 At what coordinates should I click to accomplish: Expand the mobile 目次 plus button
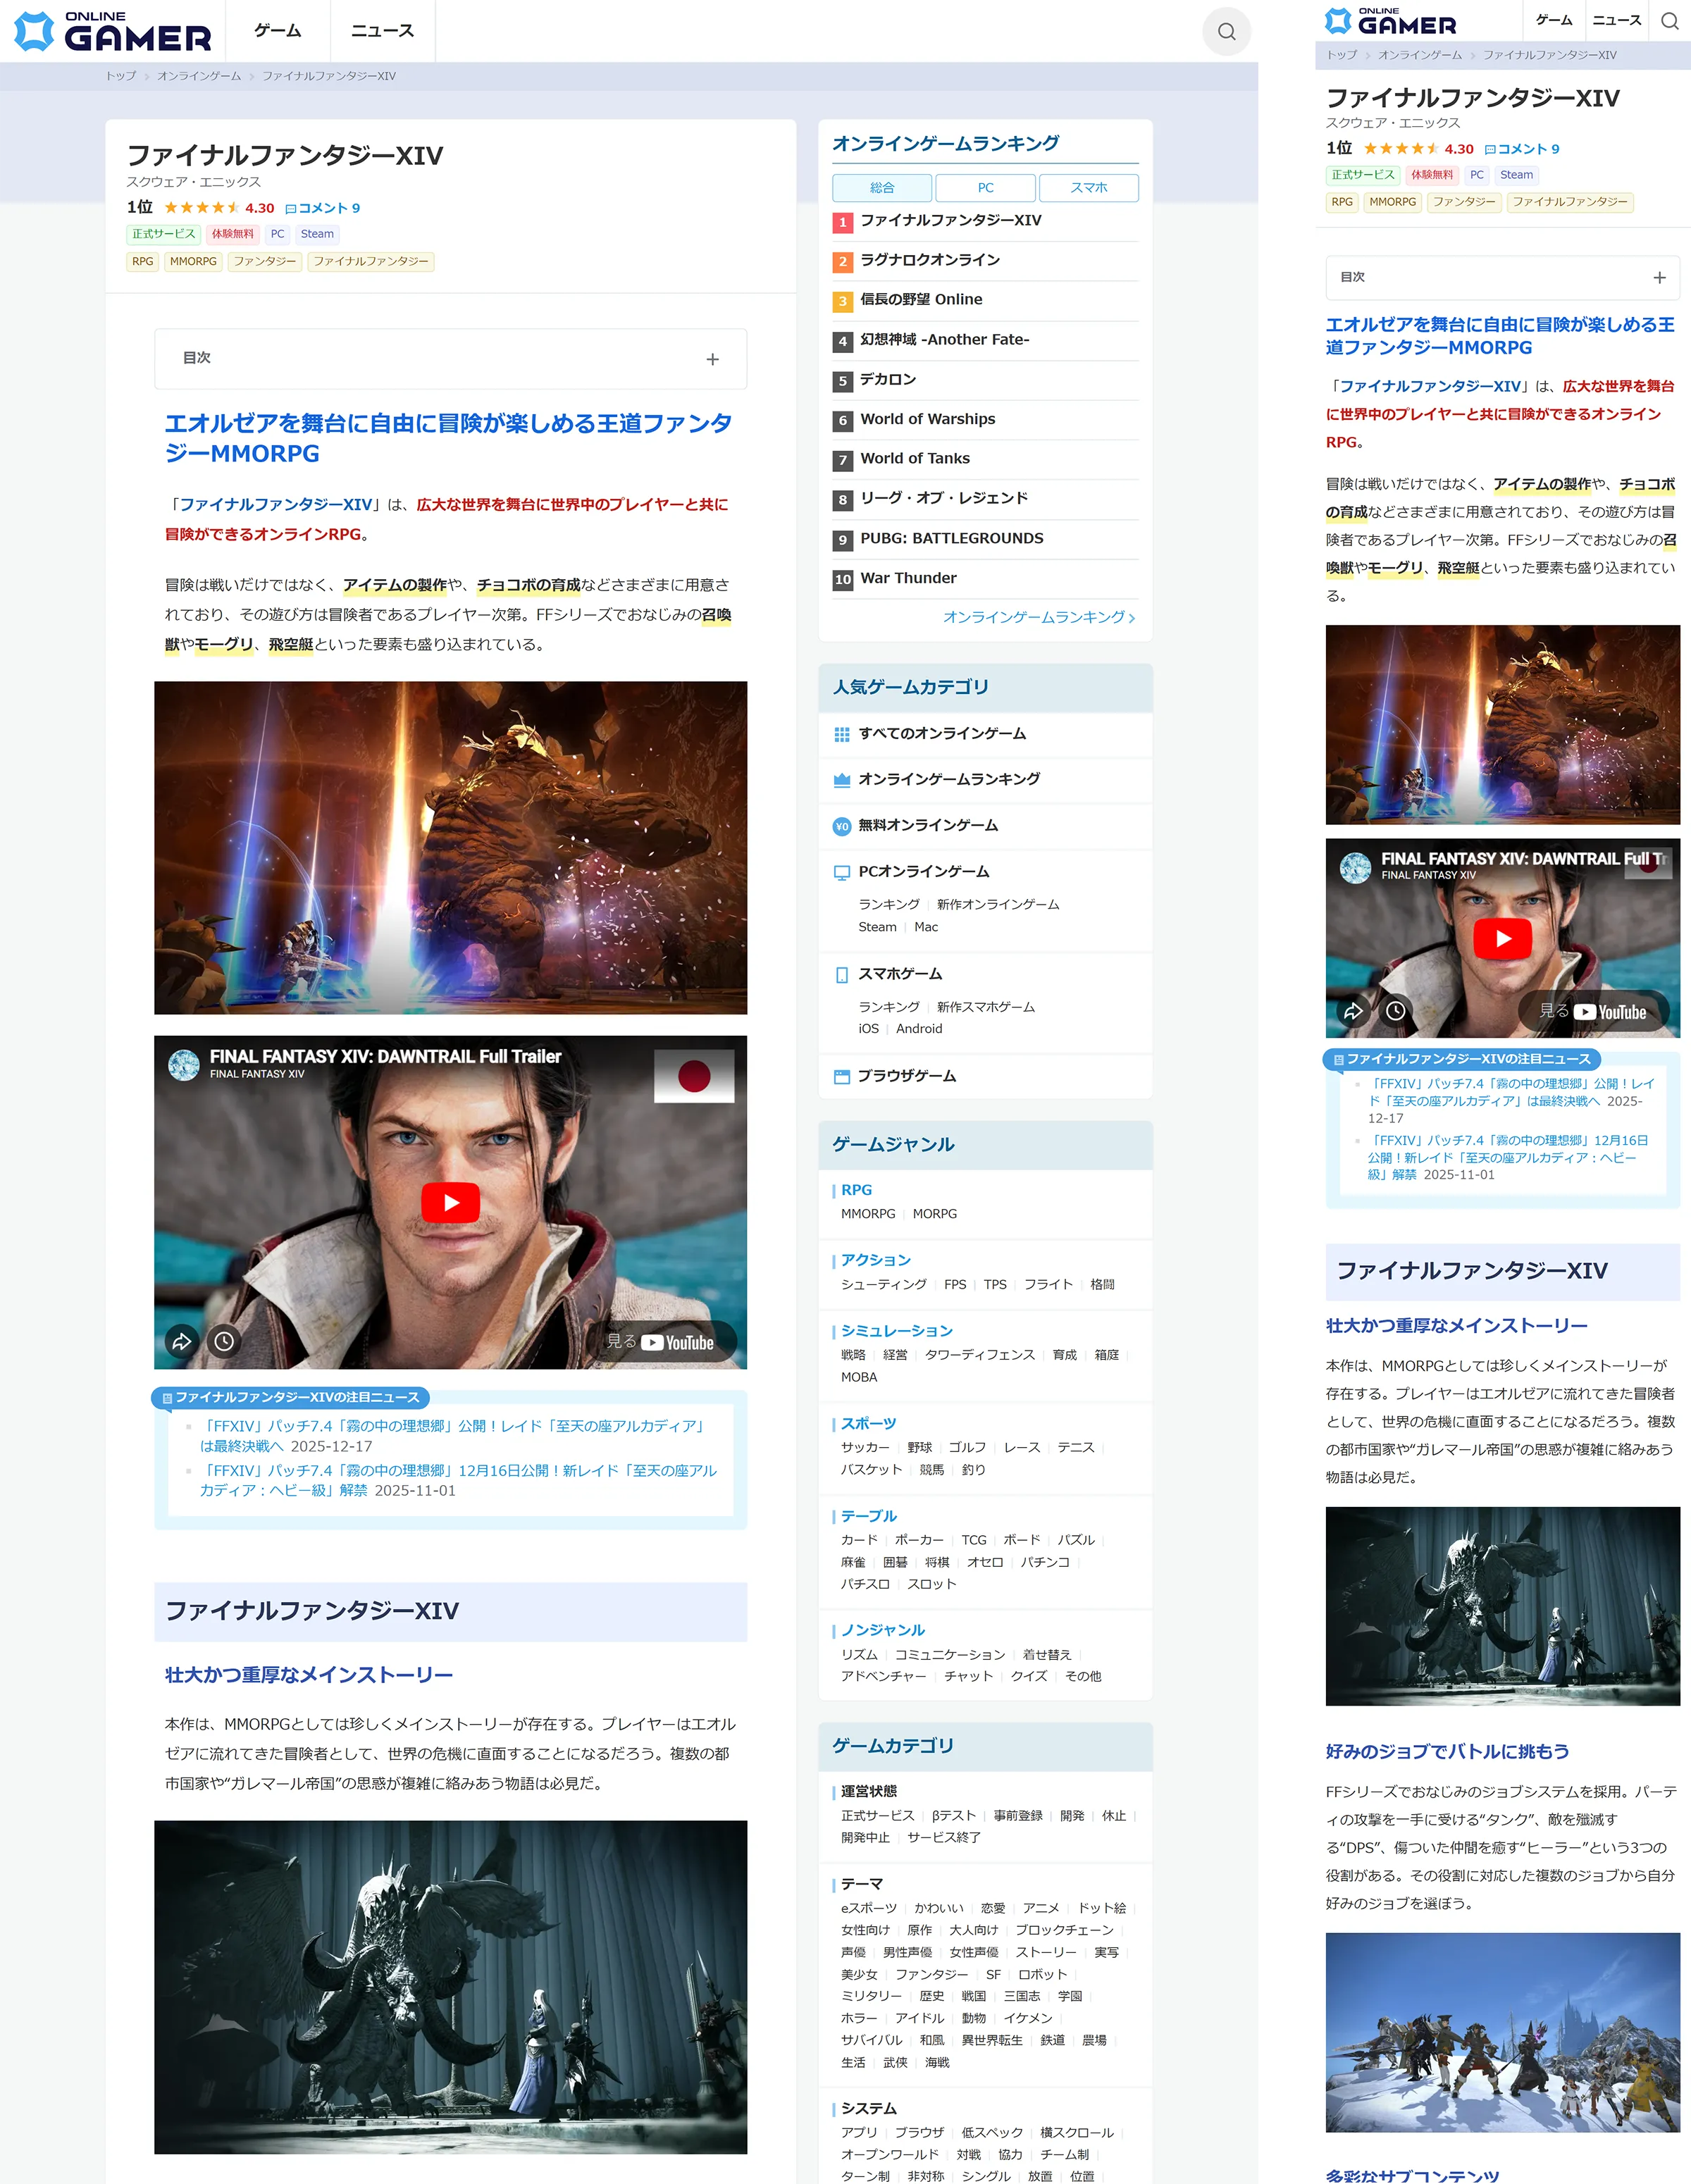1659,278
